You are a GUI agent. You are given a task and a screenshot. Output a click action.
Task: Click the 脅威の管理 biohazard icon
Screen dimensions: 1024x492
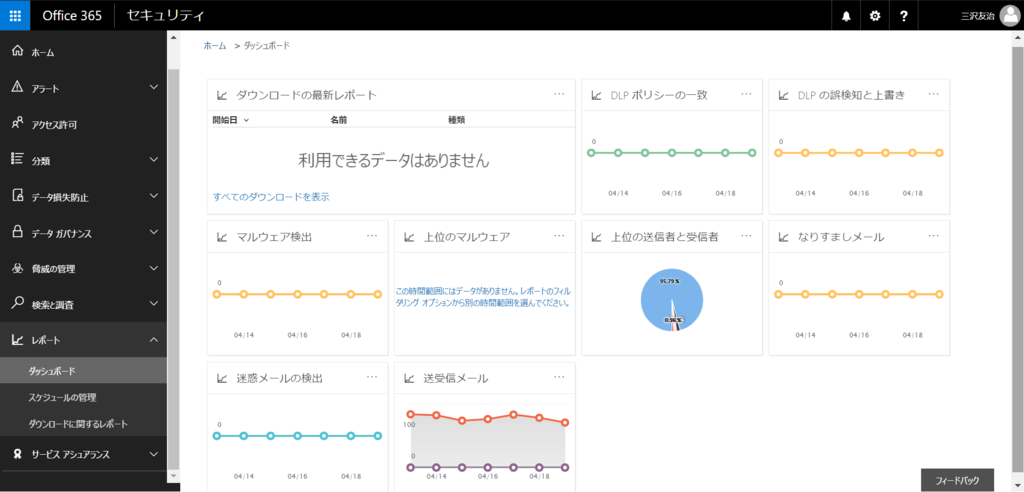point(18,267)
